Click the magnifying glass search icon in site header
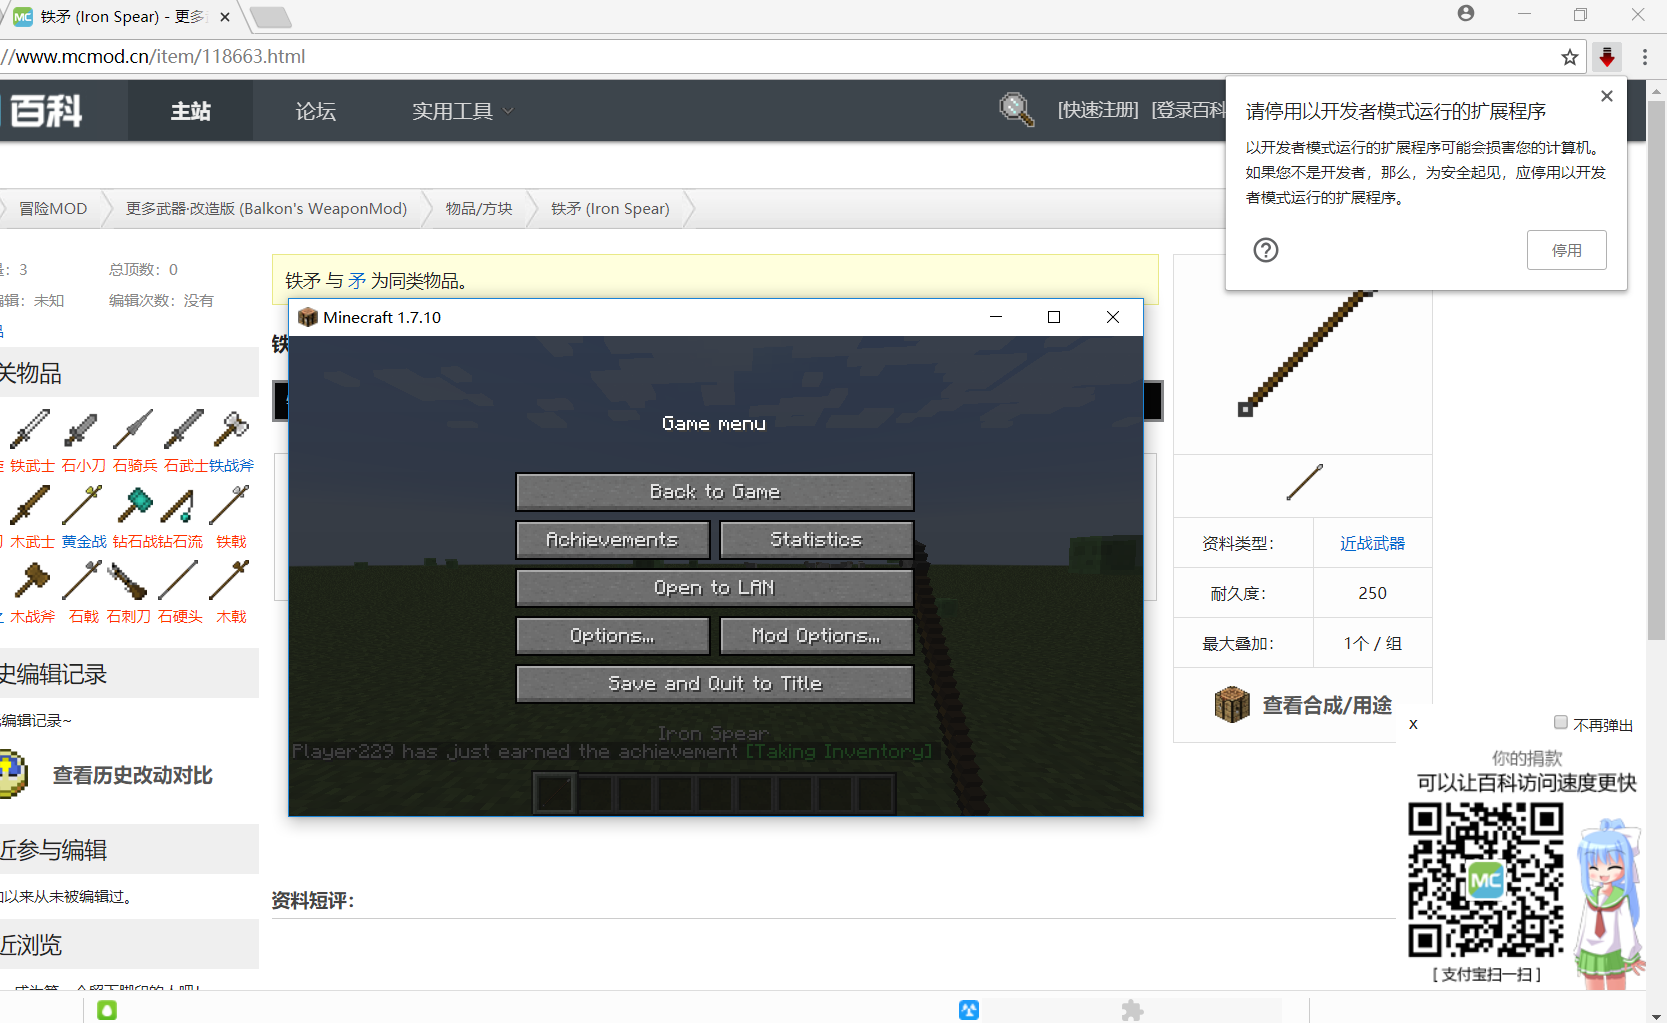Image resolution: width=1667 pixels, height=1023 pixels. pyautogui.click(x=1016, y=109)
